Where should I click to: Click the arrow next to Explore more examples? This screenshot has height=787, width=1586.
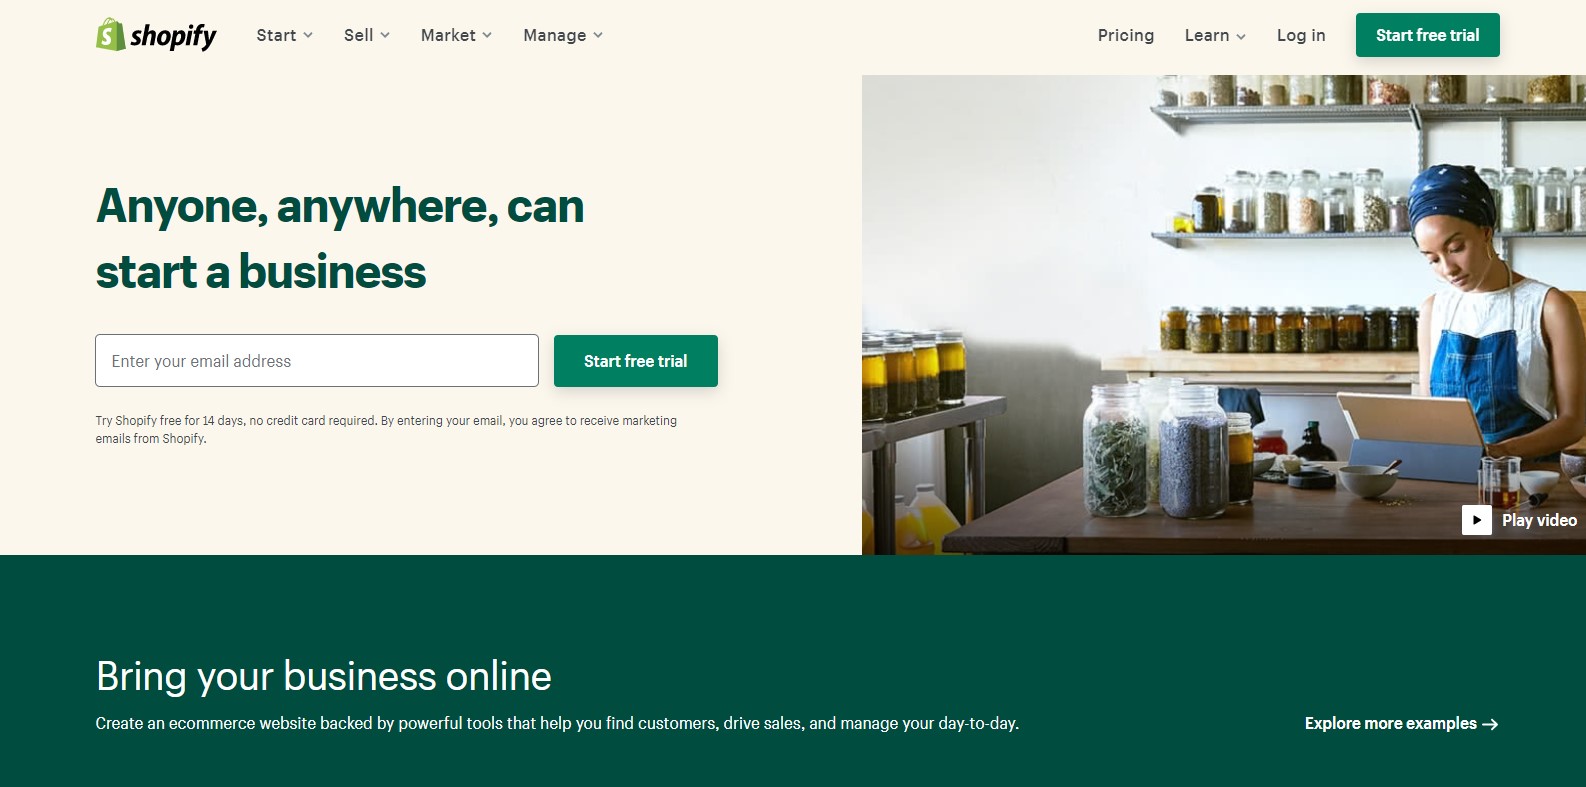click(1490, 724)
